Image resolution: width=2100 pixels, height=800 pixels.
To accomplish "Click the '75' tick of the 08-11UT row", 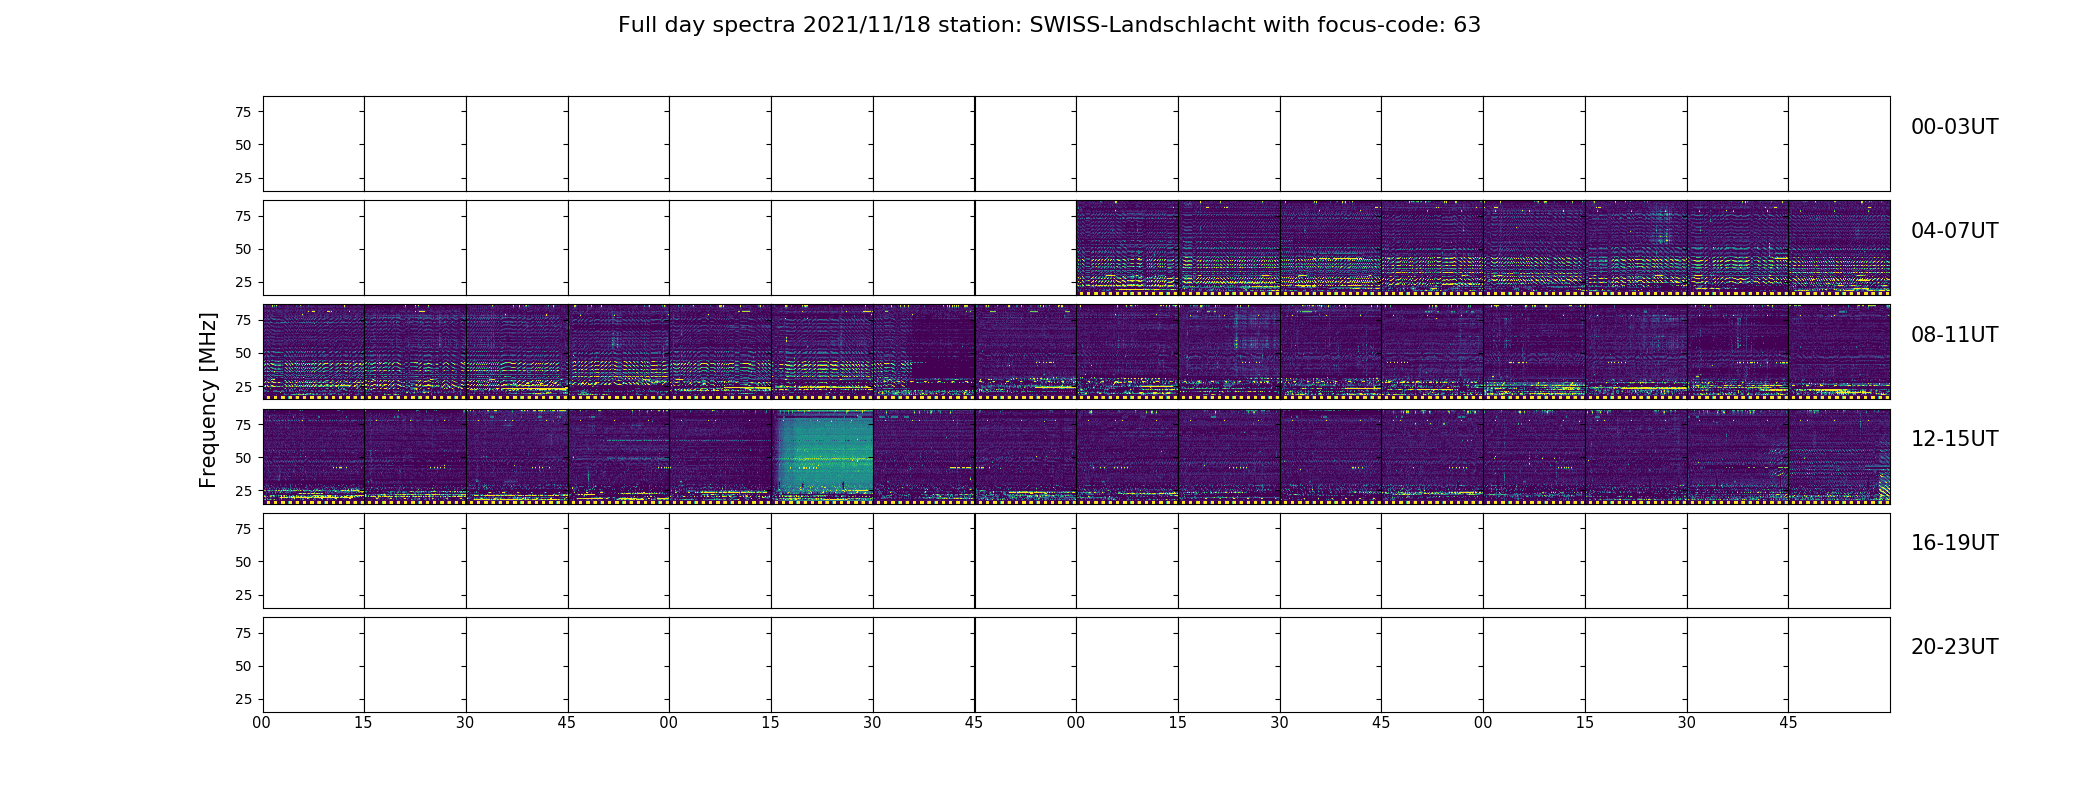I will pyautogui.click(x=243, y=320).
